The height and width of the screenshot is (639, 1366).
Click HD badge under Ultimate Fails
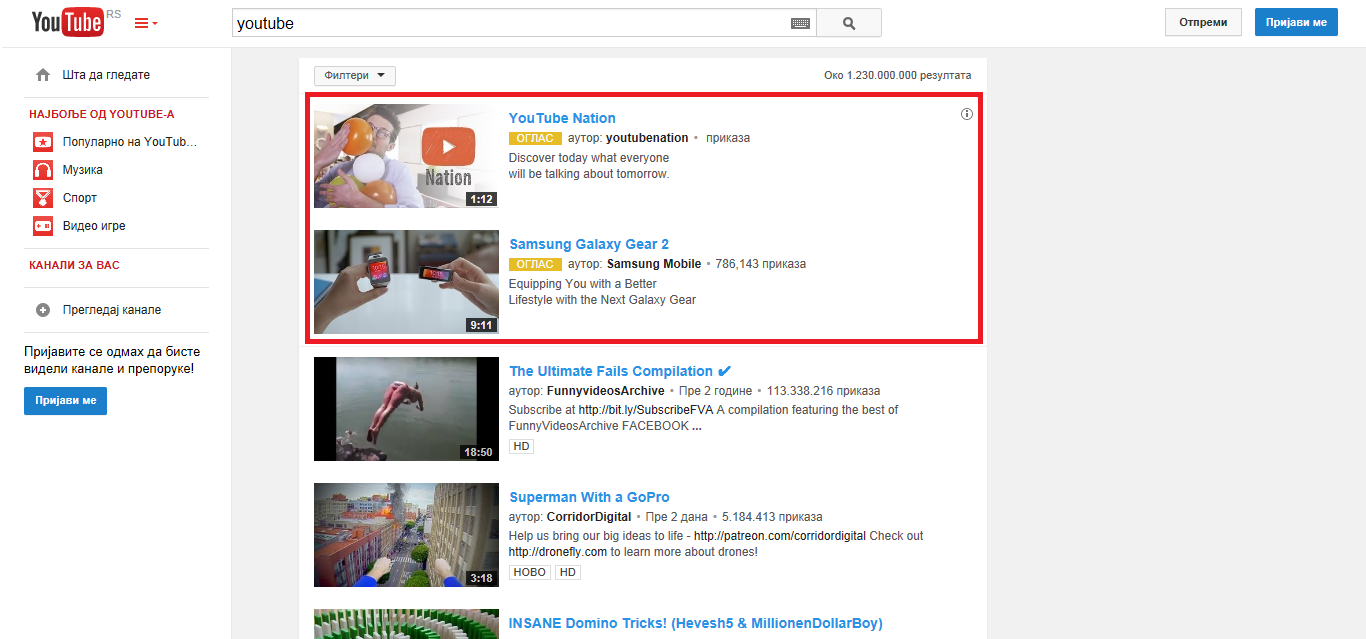(x=521, y=447)
